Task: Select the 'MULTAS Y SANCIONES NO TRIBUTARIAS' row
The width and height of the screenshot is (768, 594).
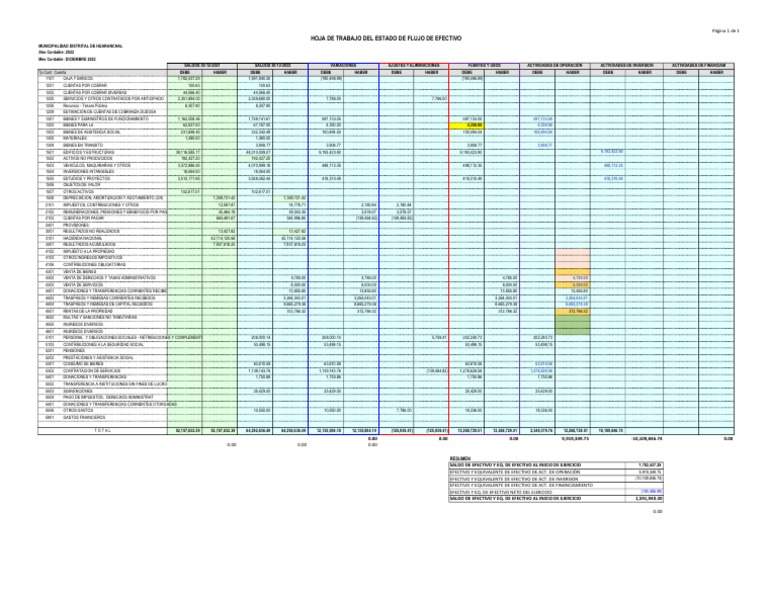Action: pyautogui.click(x=386, y=317)
